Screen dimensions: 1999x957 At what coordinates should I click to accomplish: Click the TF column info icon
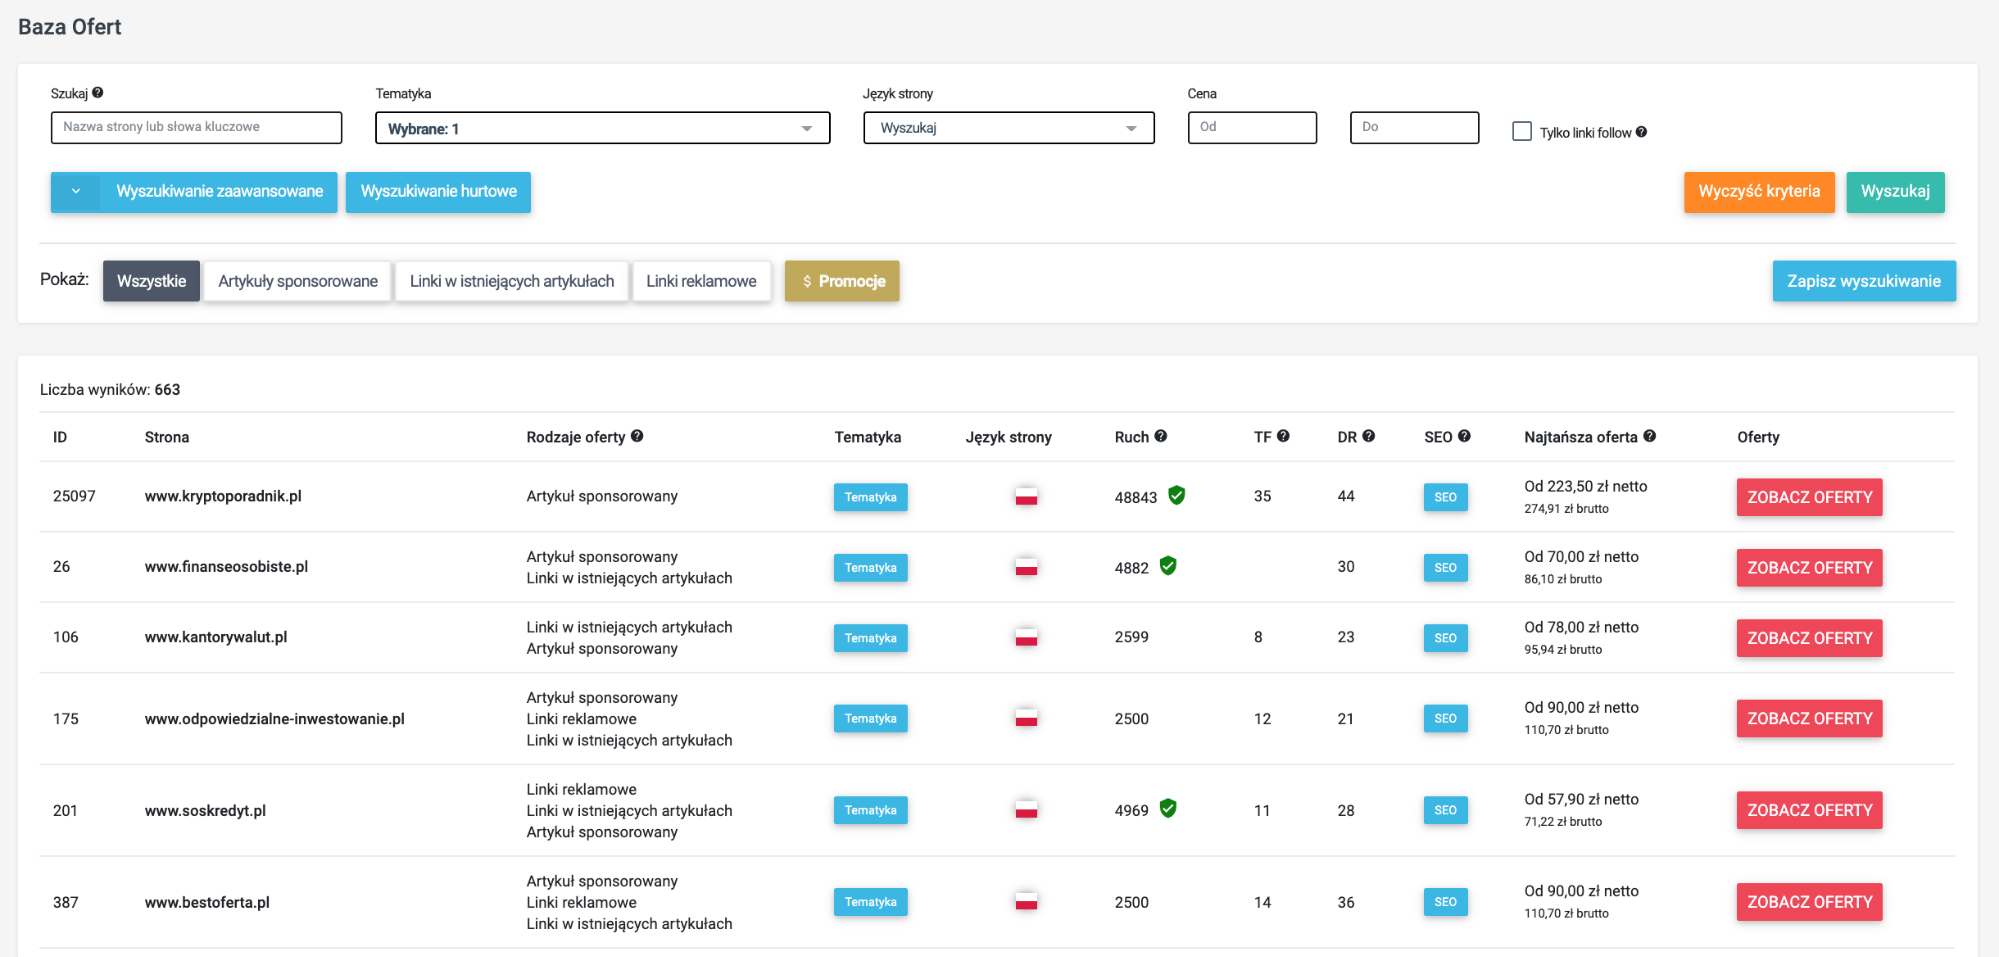click(1283, 436)
